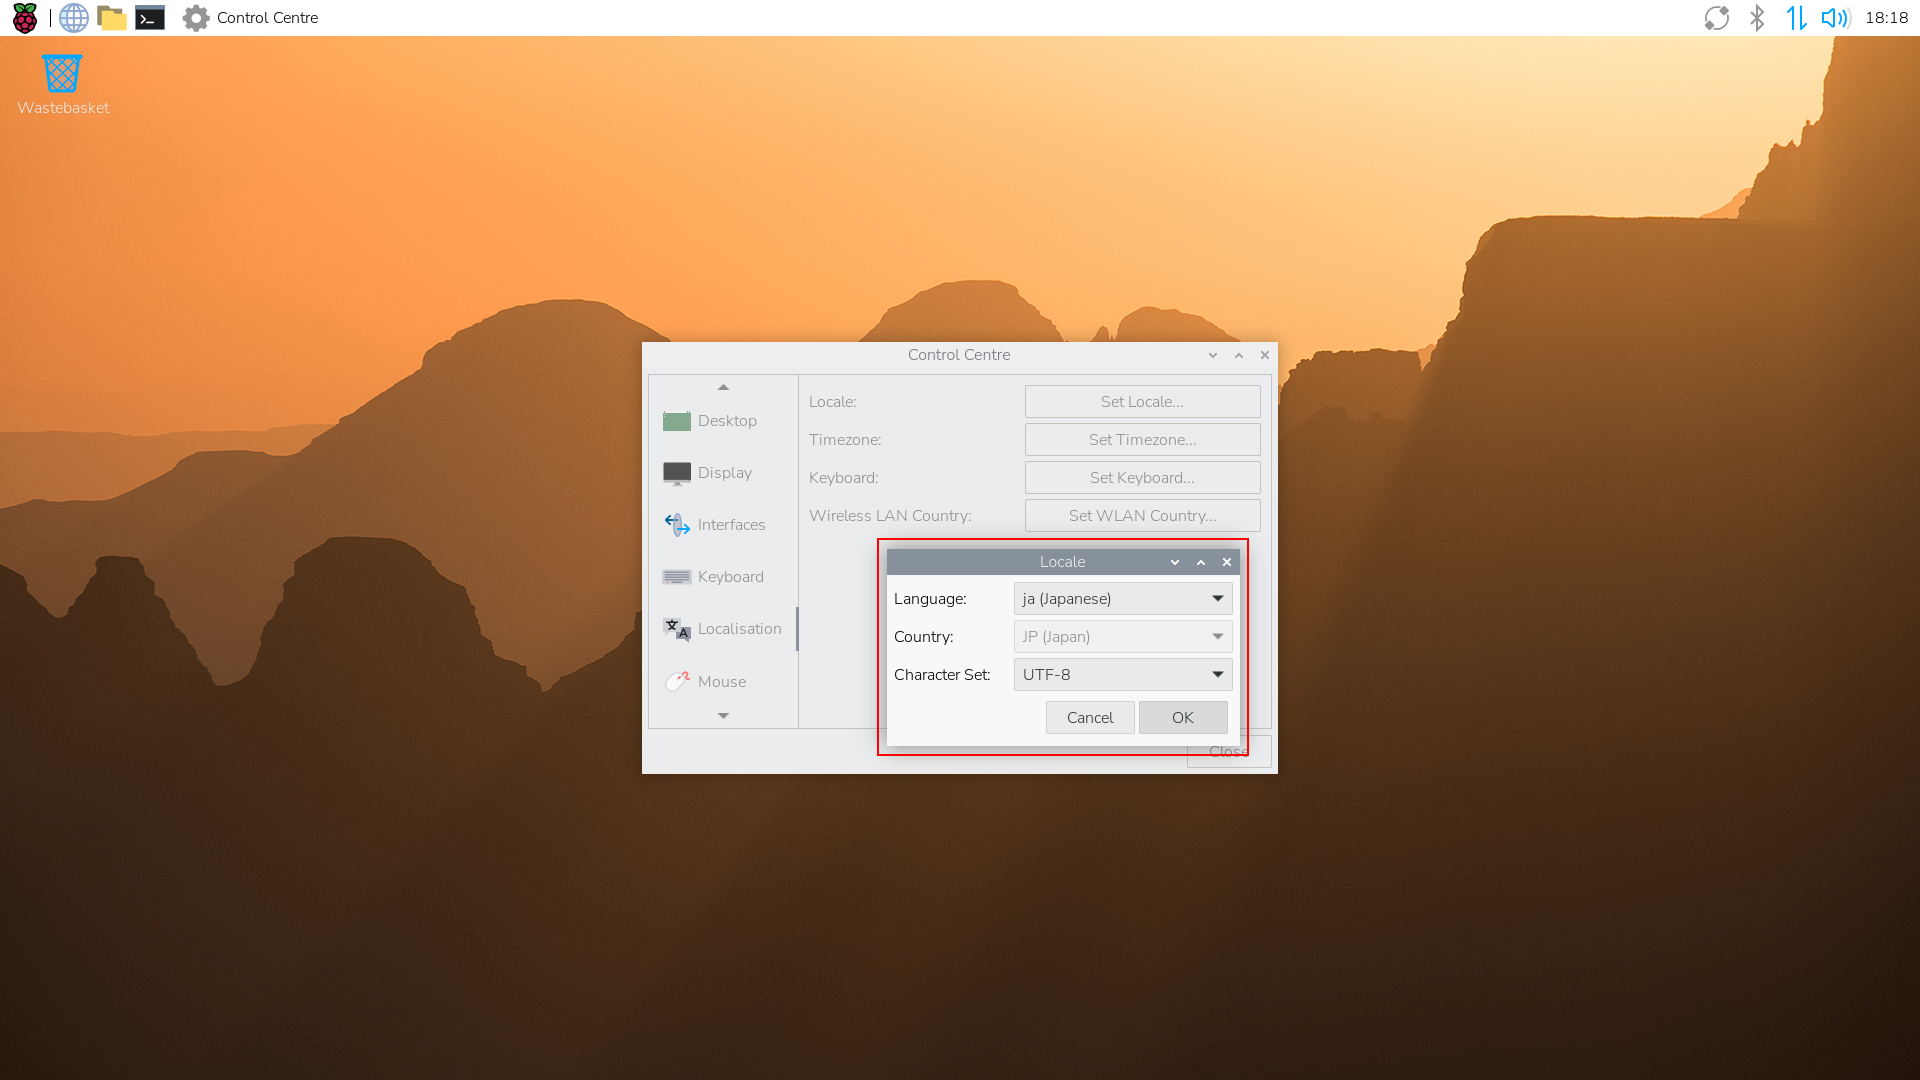Expand the Character Set dropdown
The width and height of the screenshot is (1920, 1080).
click(1122, 675)
